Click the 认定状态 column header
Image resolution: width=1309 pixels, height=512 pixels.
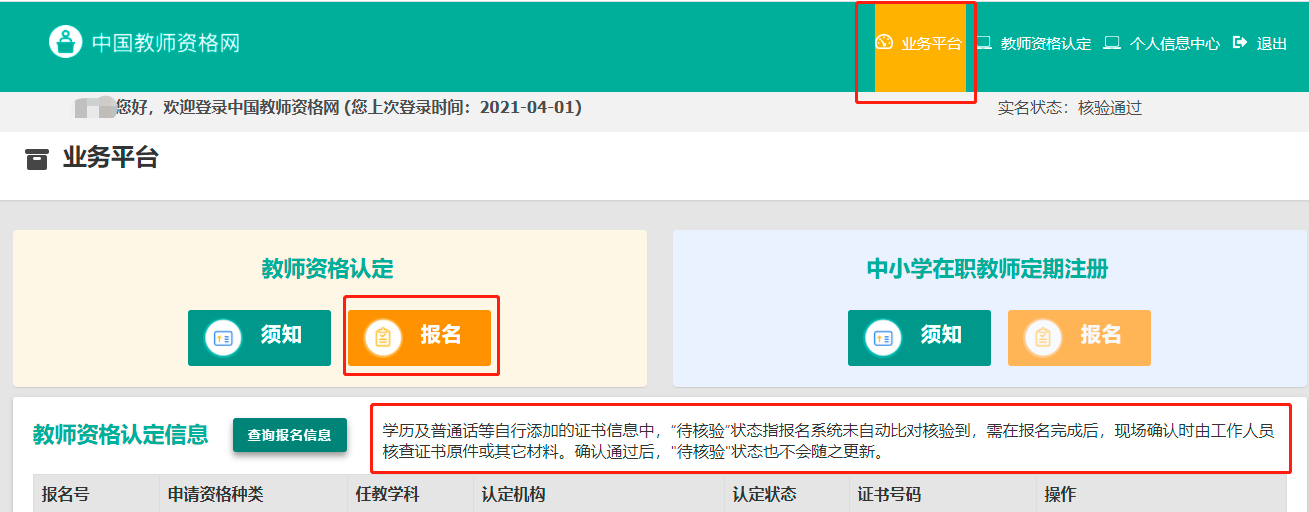(764, 495)
